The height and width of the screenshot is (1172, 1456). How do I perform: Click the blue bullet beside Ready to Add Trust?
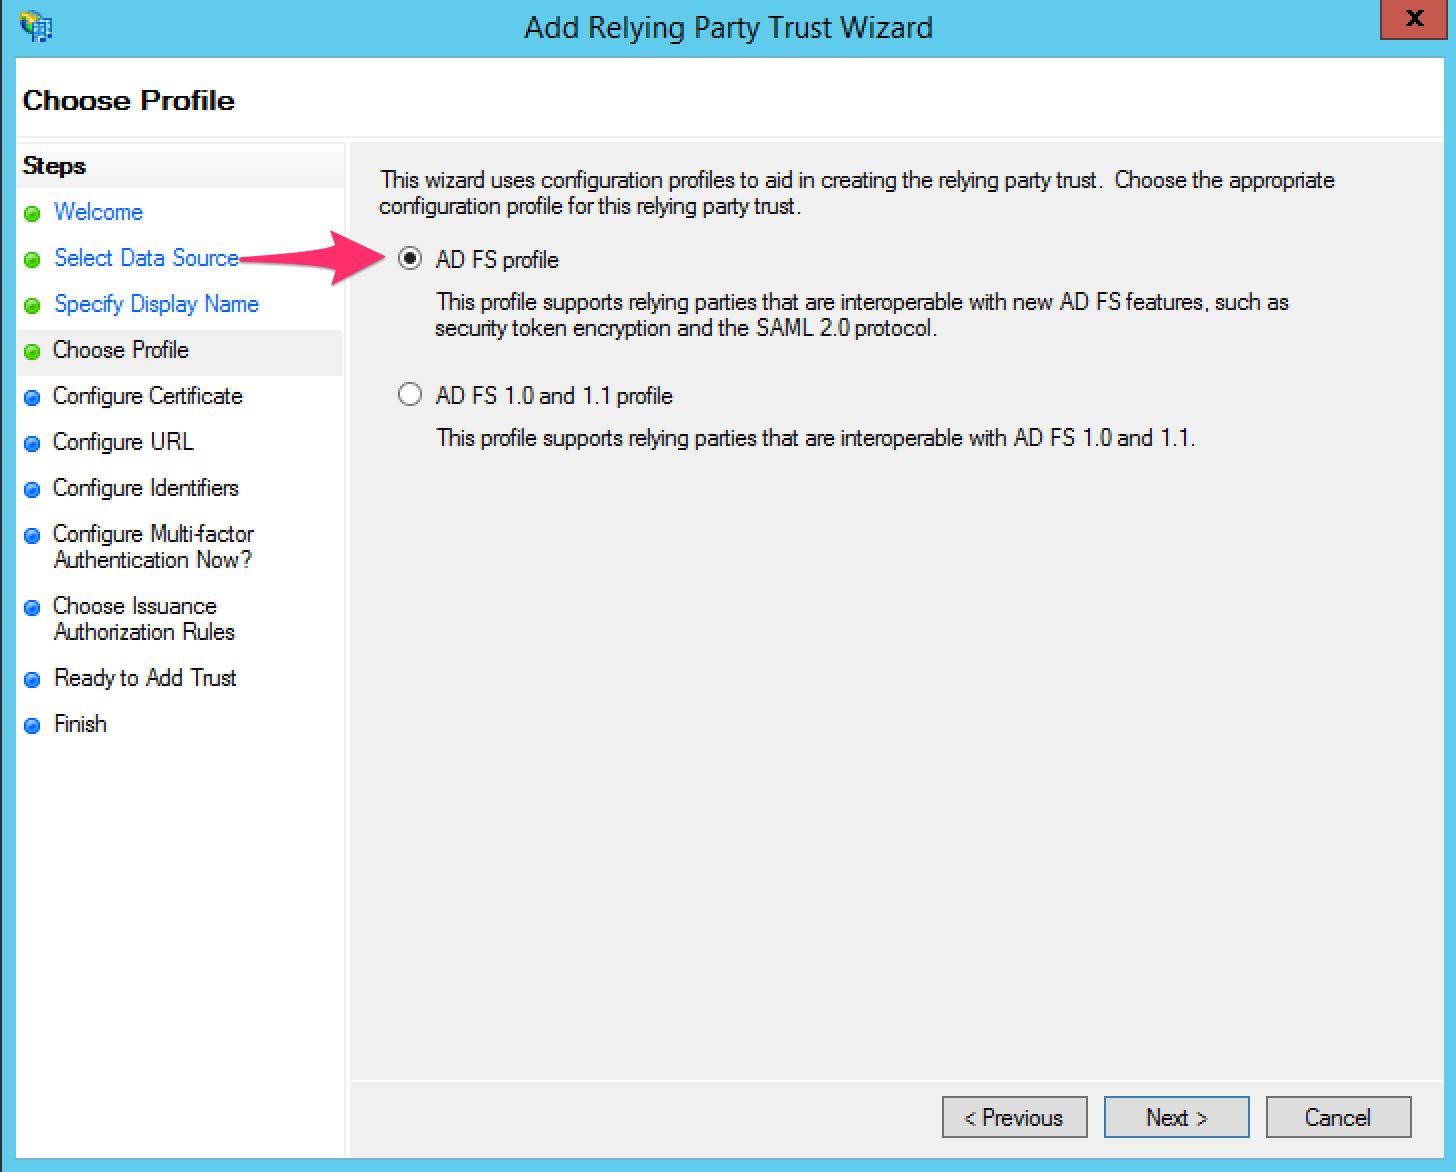coord(32,679)
